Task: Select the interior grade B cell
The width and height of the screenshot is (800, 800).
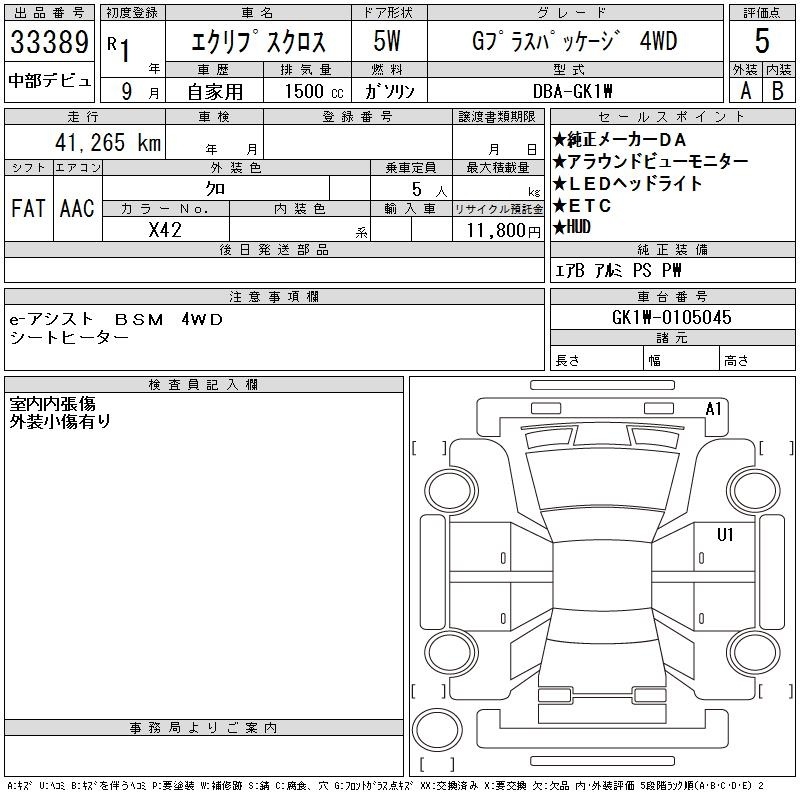Action: [x=778, y=89]
